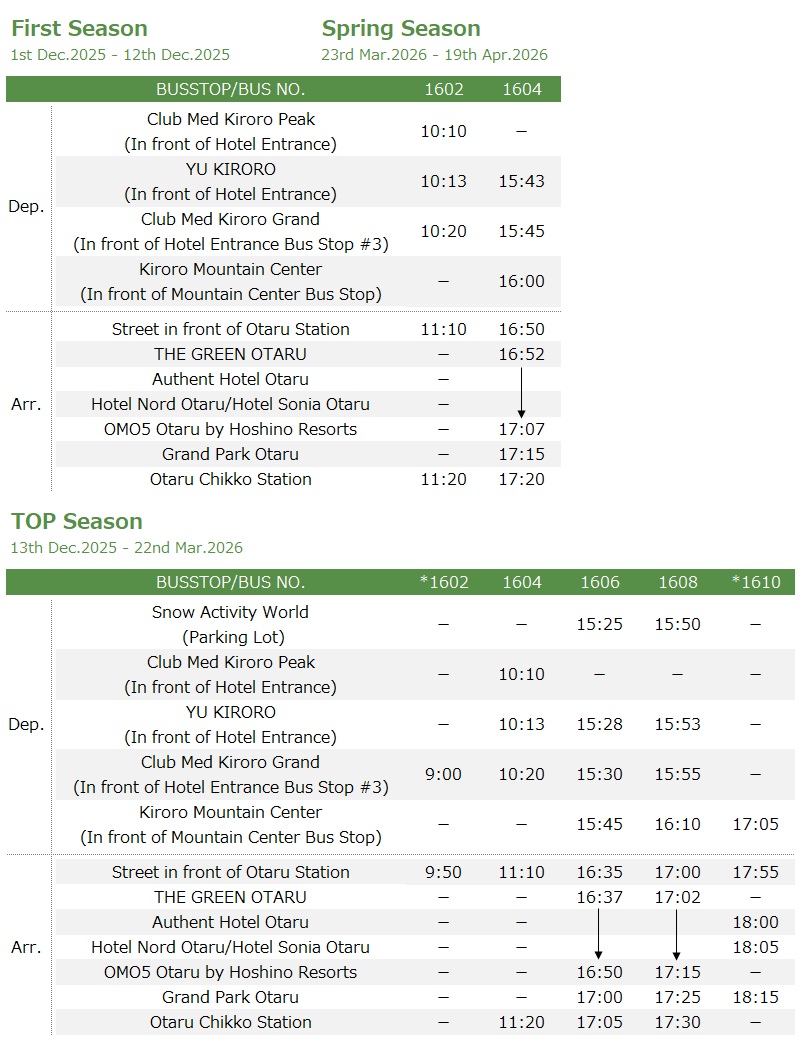Click the *1610 bus column header
801x1045 pixels.
point(755,582)
